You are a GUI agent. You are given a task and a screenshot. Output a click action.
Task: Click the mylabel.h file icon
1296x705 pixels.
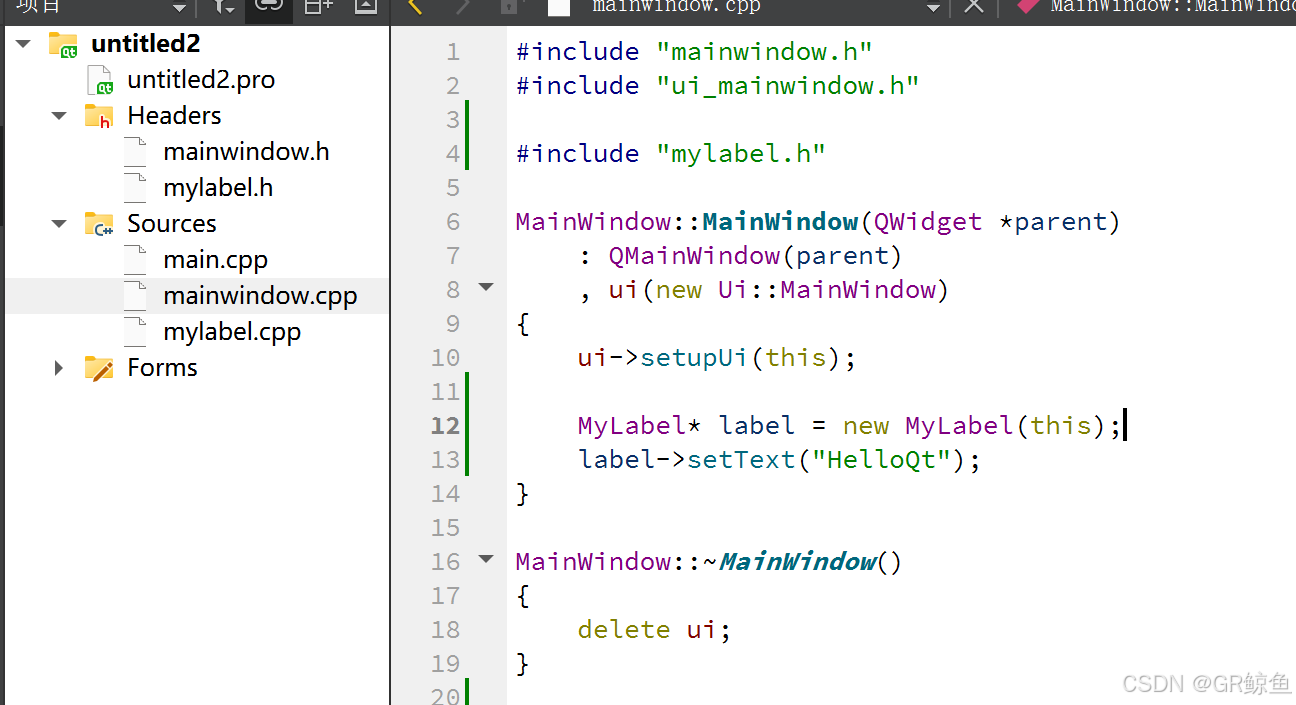(x=136, y=188)
